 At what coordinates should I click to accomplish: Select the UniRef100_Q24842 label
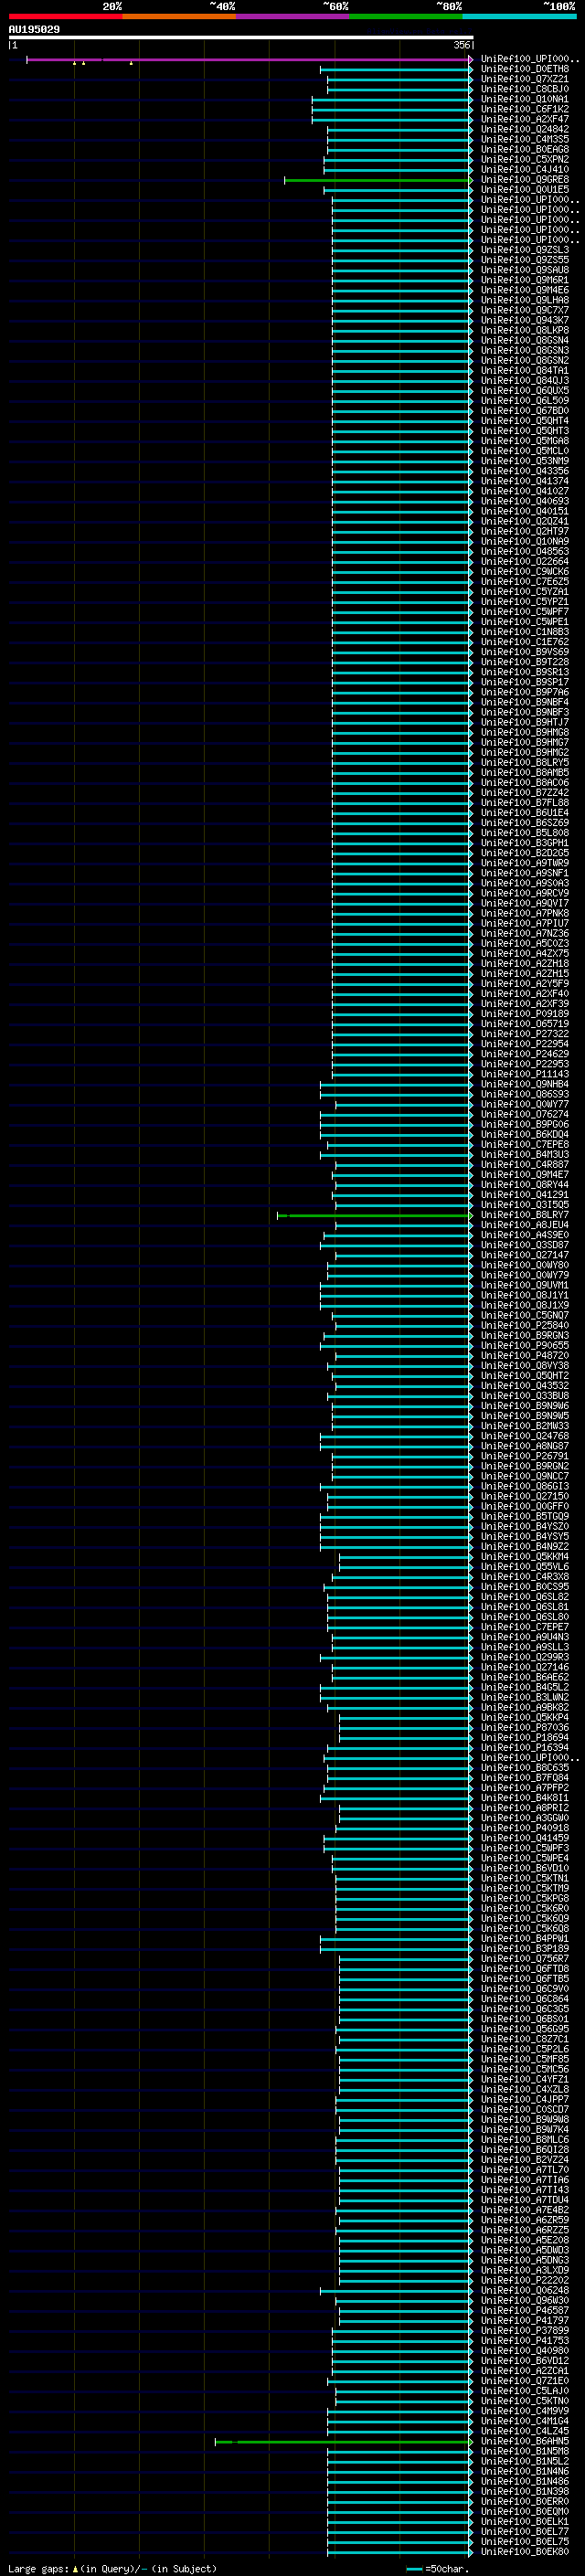tap(524, 129)
